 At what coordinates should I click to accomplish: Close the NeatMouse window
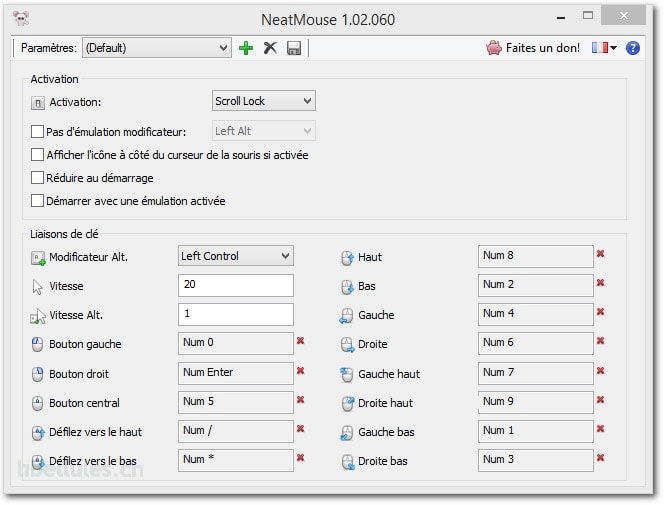pos(623,16)
